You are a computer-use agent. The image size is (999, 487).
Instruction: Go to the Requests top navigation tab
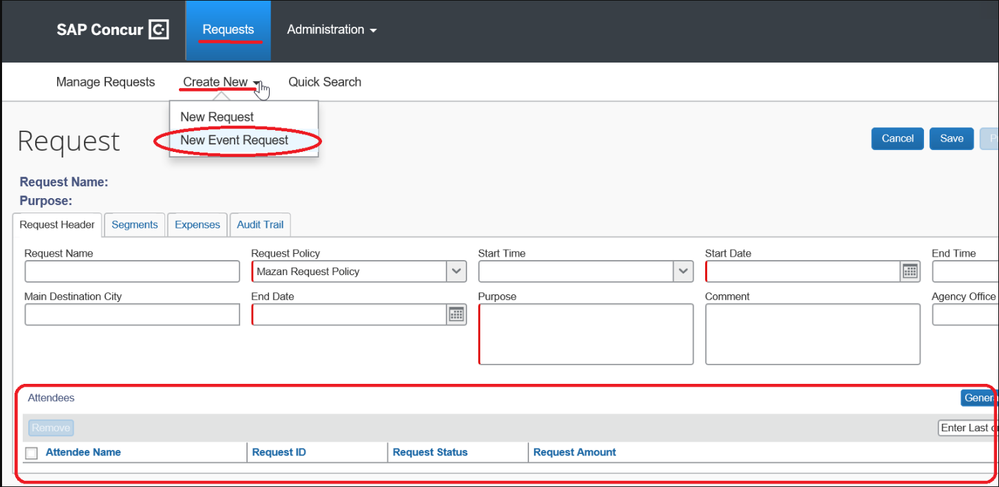[228, 30]
